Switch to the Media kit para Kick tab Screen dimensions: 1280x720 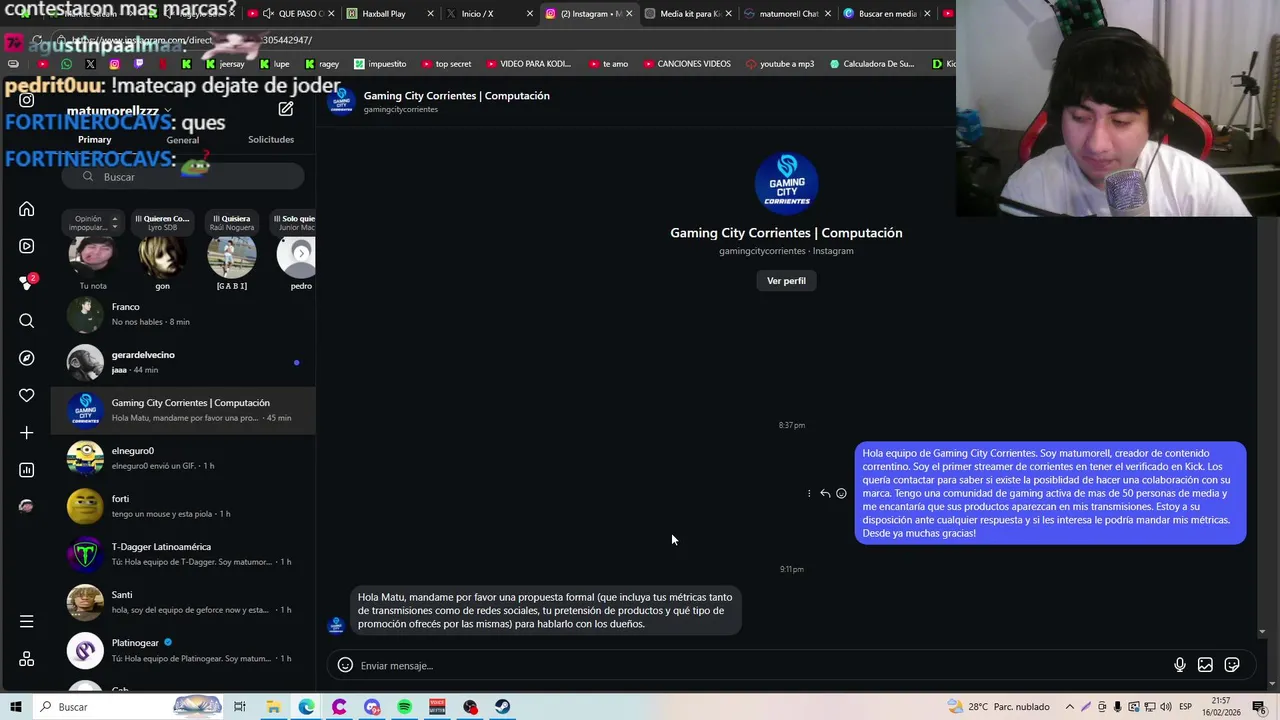click(689, 14)
